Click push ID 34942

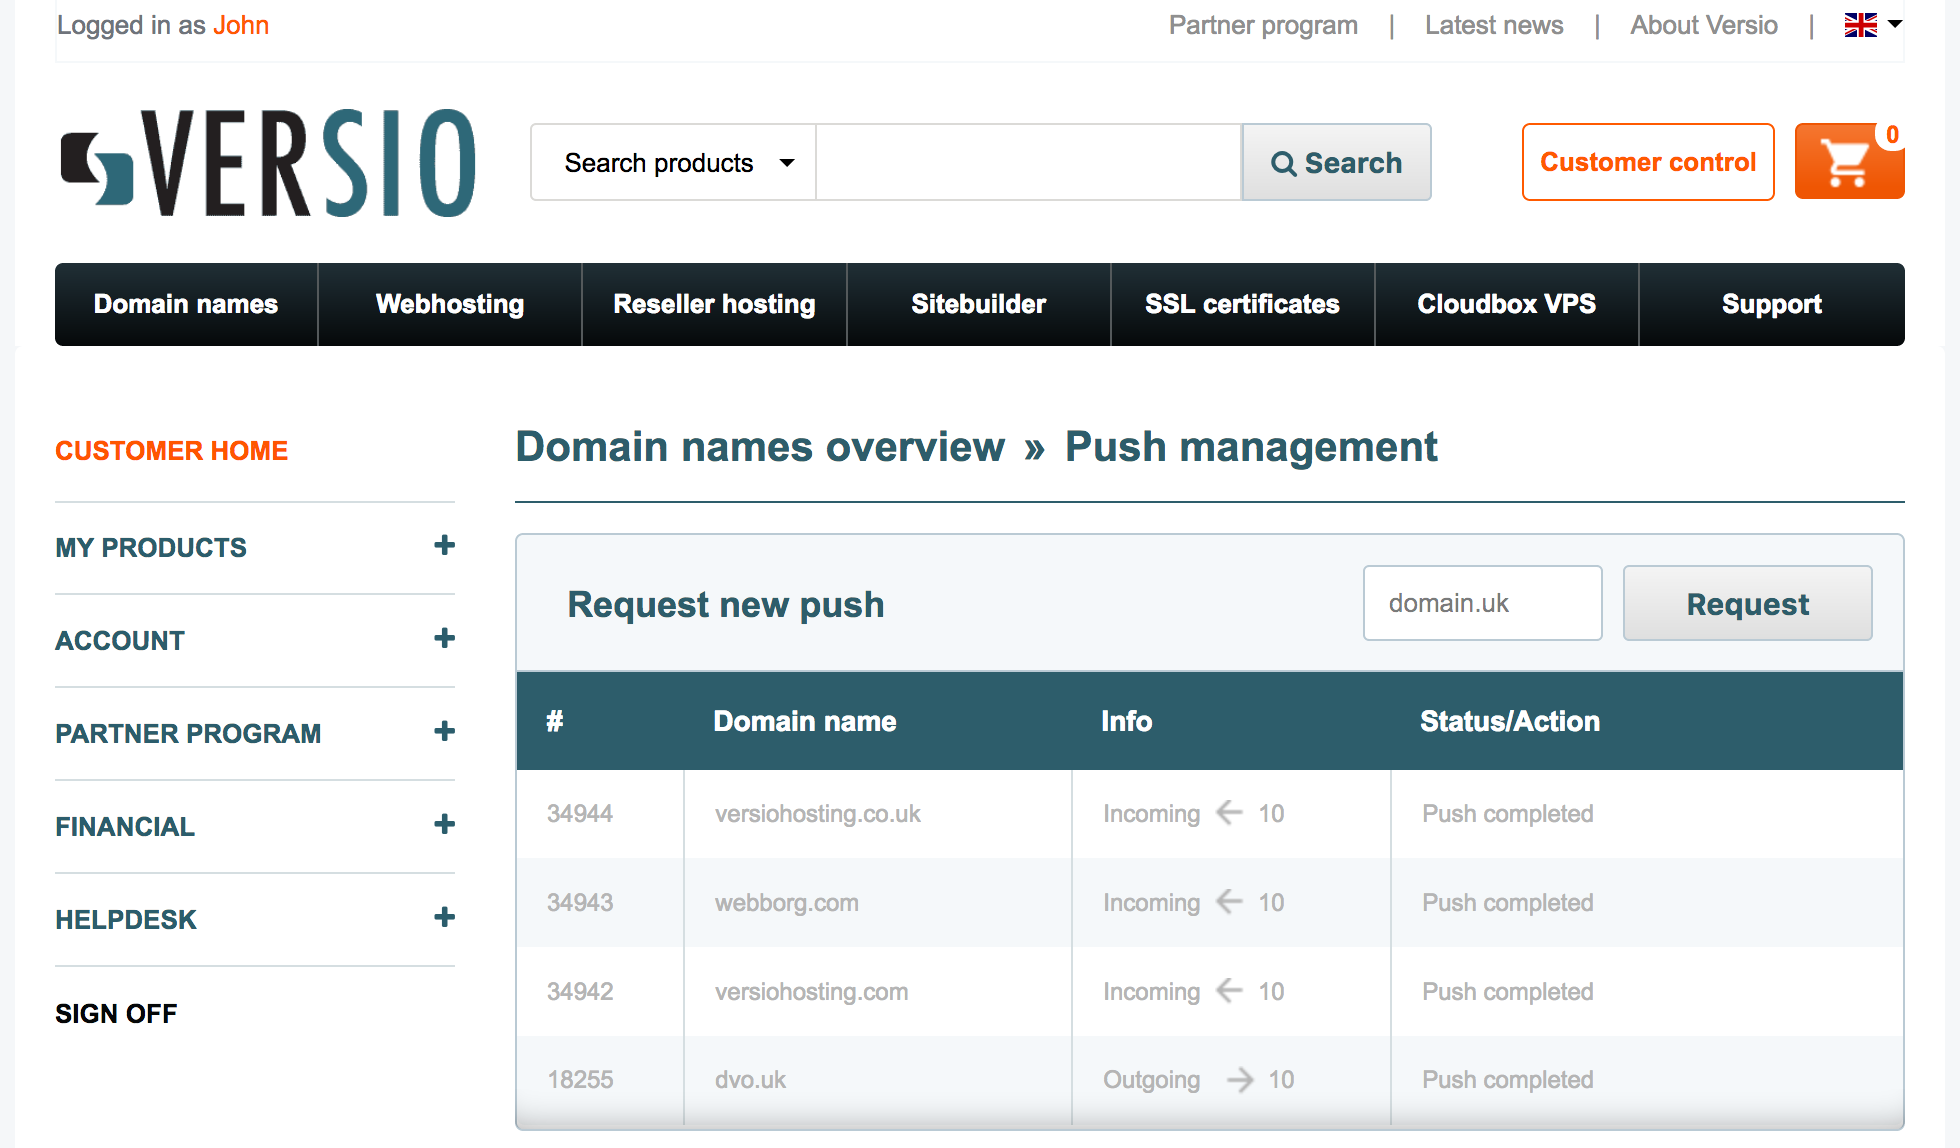click(580, 992)
